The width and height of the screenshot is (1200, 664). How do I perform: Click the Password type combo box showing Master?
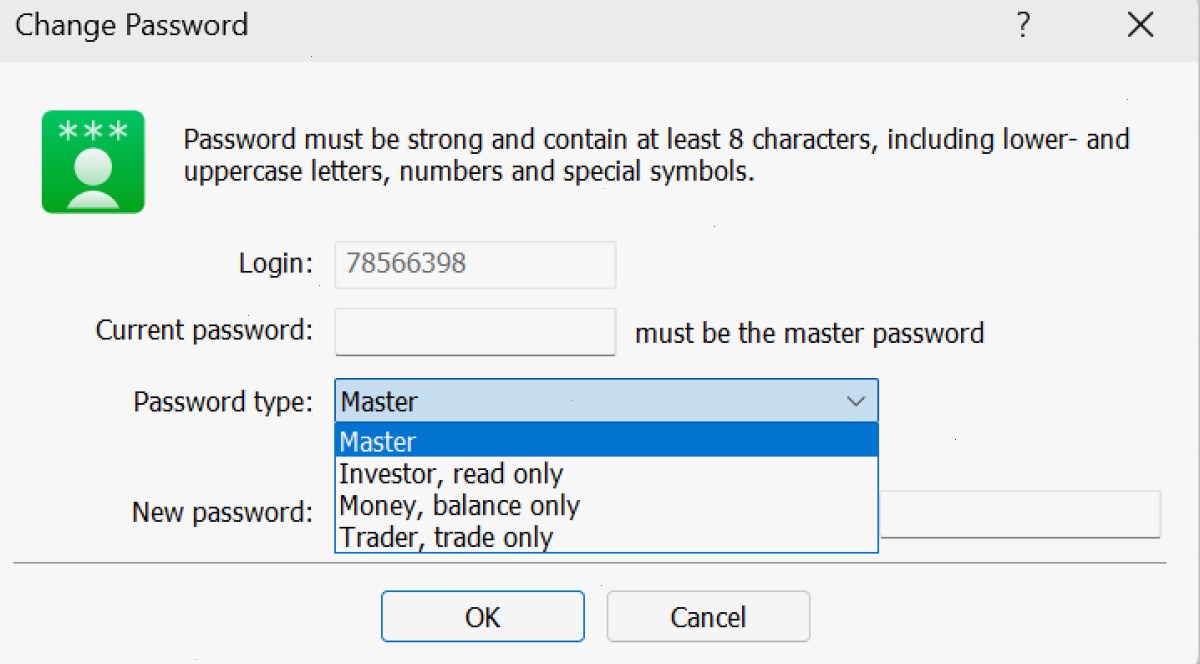607,401
